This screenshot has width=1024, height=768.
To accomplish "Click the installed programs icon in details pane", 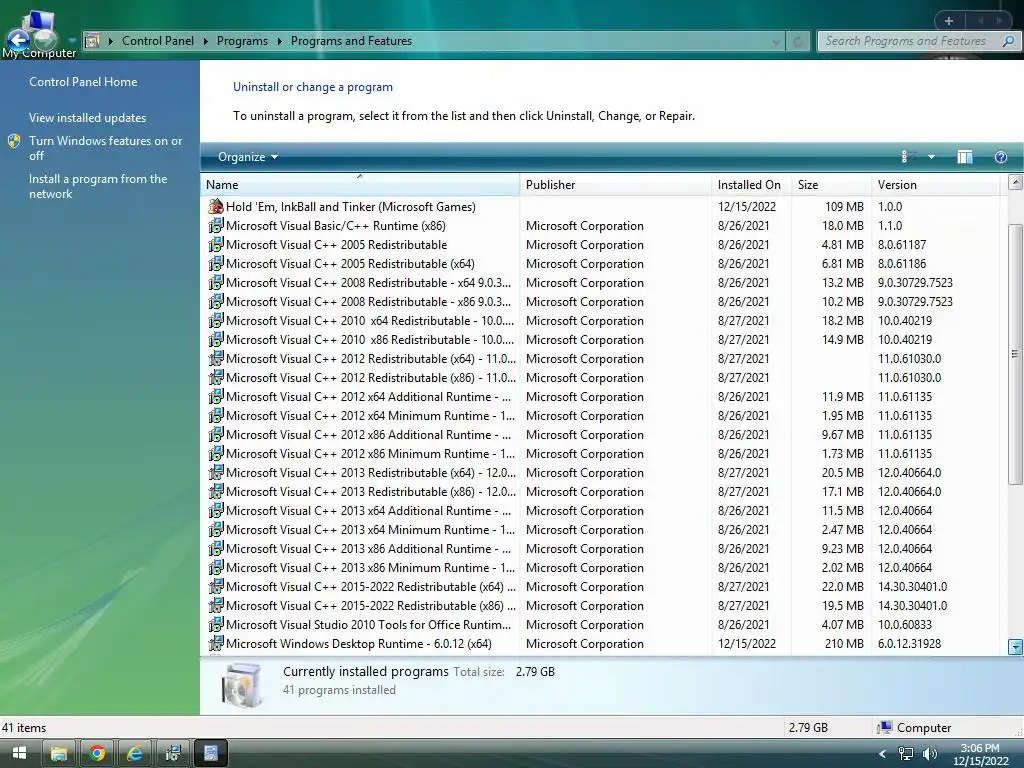I will point(242,684).
